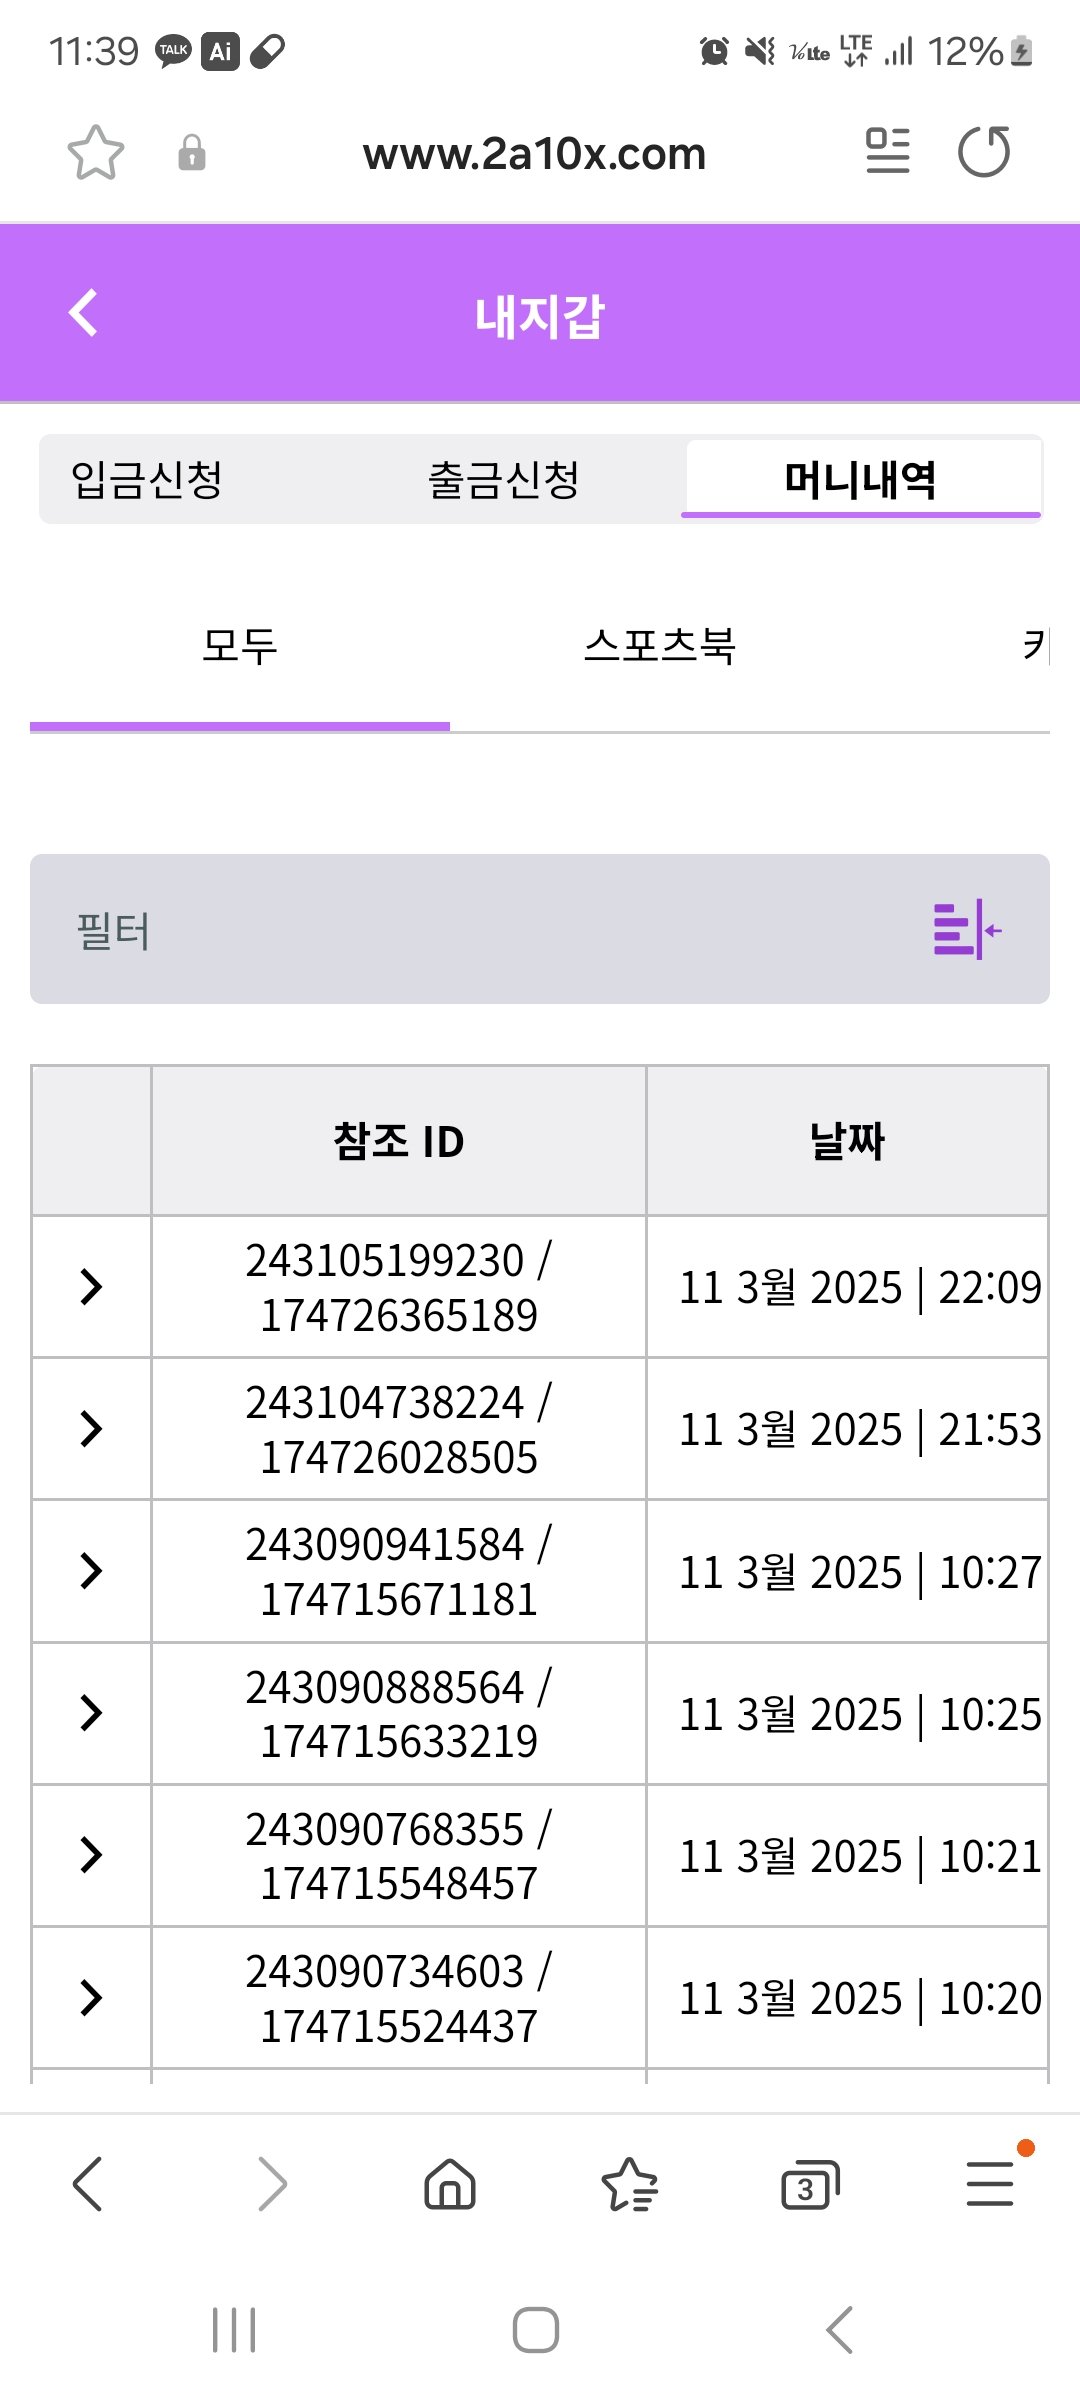This screenshot has width=1080, height=2400.
Task: Expand the 10:21 transaction row
Action: (x=91, y=1855)
